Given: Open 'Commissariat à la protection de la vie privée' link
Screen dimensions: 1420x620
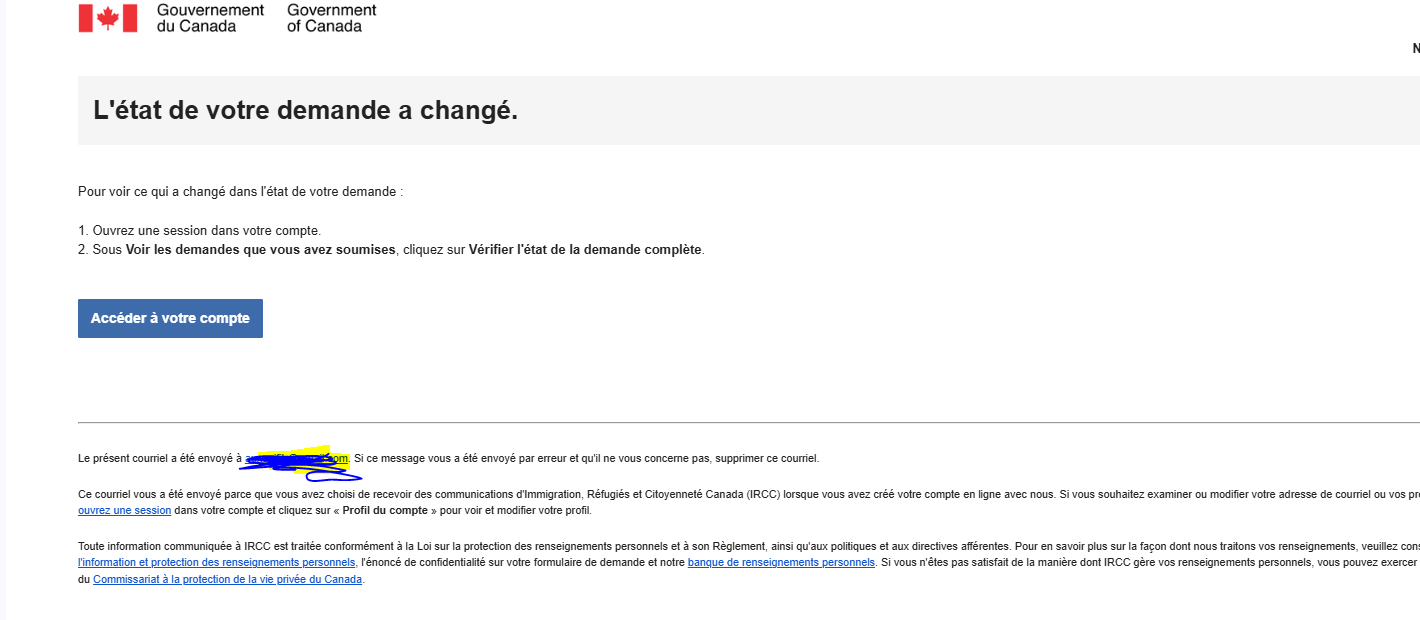Looking at the screenshot, I should 227,579.
